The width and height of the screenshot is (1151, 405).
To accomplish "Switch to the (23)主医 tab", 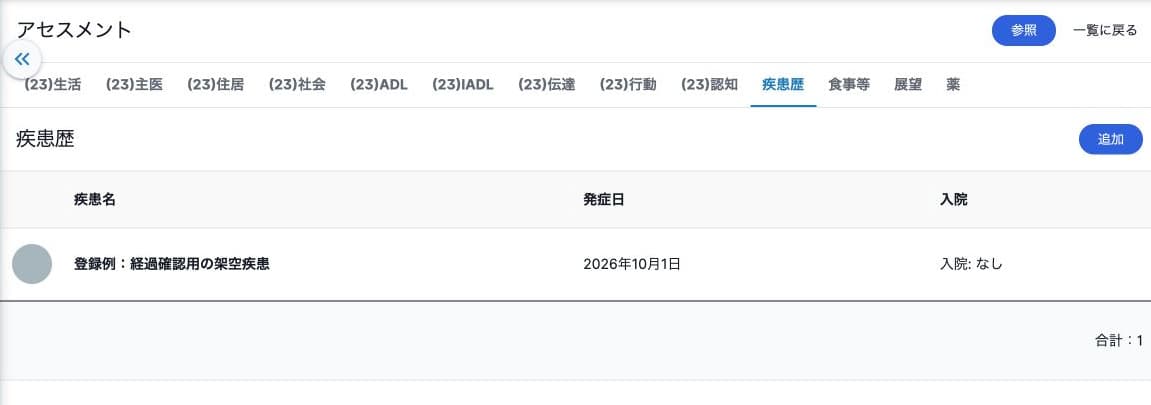I will [134, 84].
